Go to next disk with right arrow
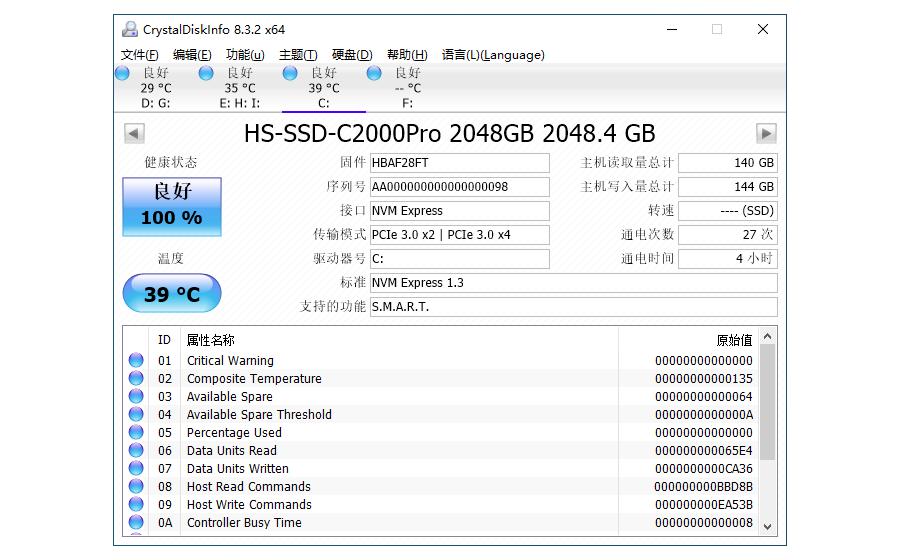Image resolution: width=900 pixels, height=560 pixels. [x=766, y=134]
